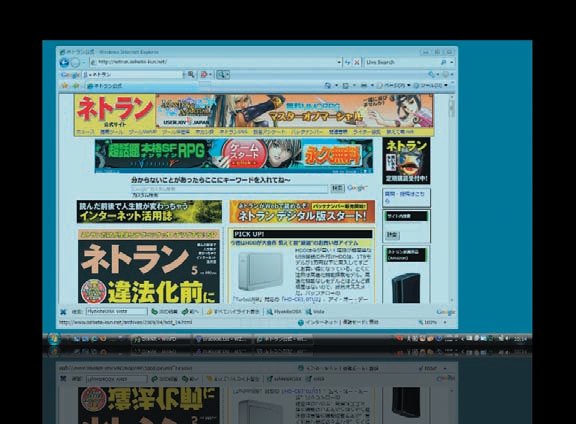
Task: Click the taskbar clock
Action: click(520, 339)
